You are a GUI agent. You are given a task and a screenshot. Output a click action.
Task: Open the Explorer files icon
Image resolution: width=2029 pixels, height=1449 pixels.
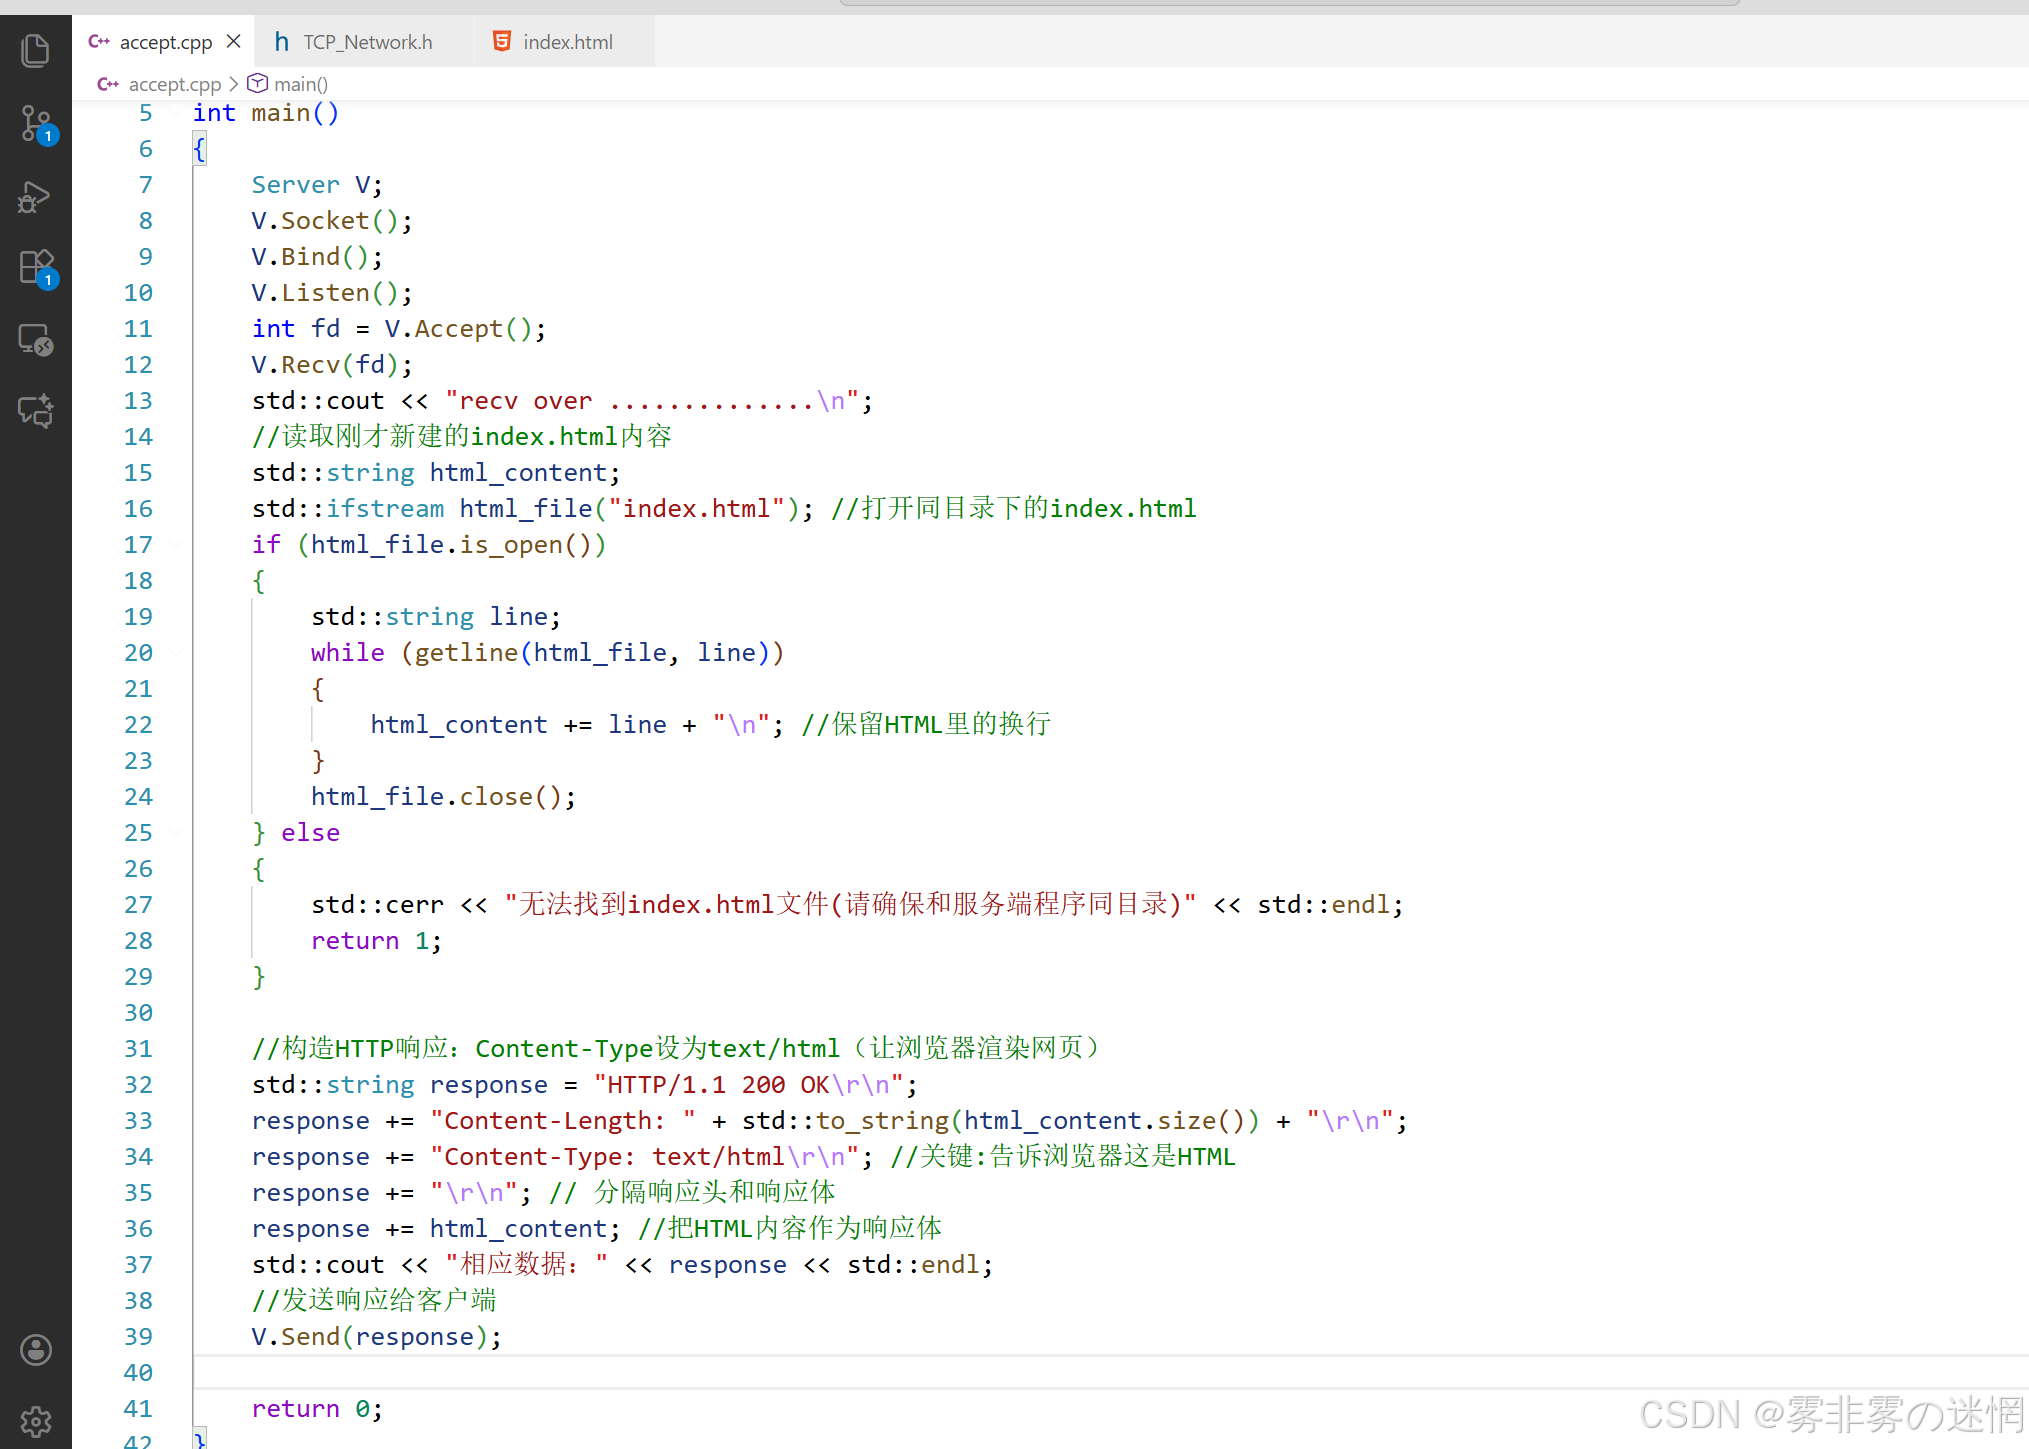click(35, 51)
